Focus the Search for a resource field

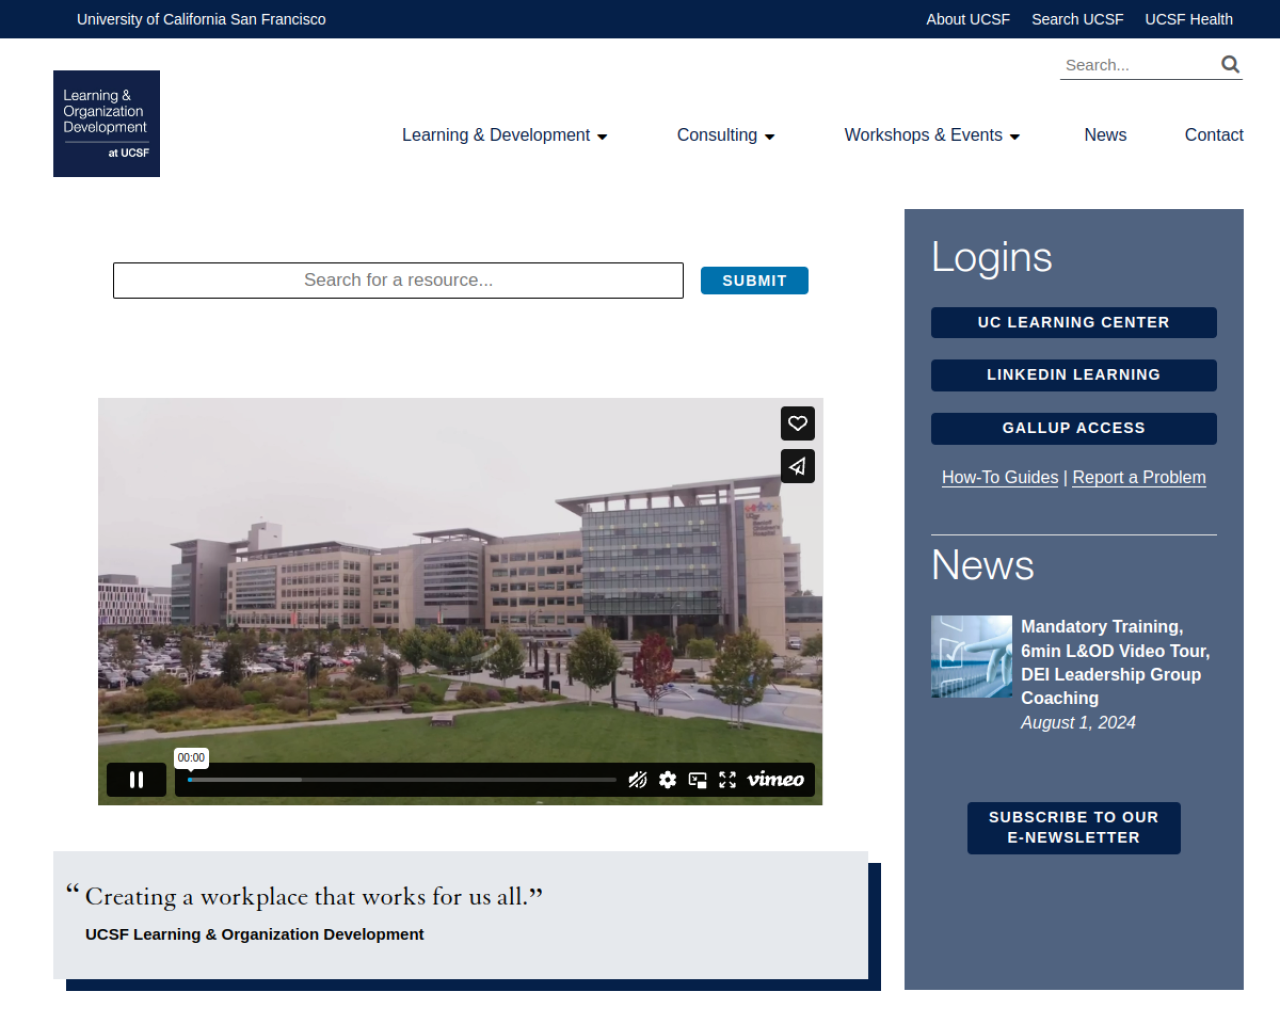tap(398, 280)
